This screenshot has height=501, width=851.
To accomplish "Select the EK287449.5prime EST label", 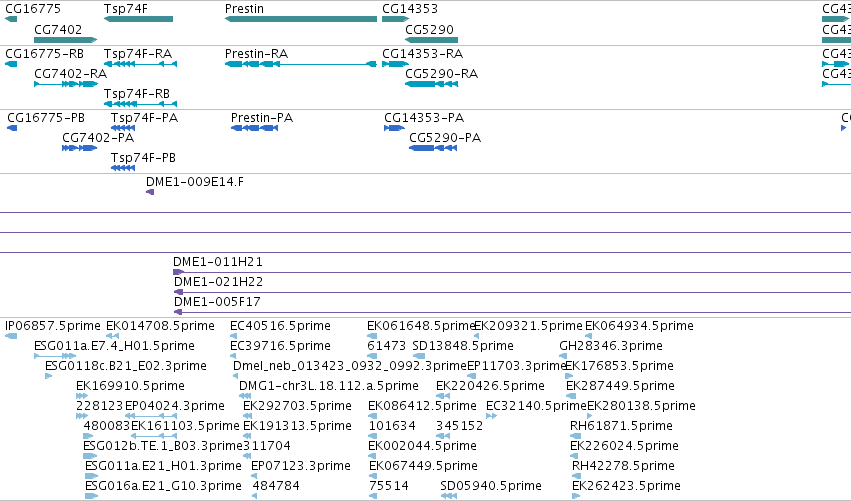I will click(x=620, y=386).
